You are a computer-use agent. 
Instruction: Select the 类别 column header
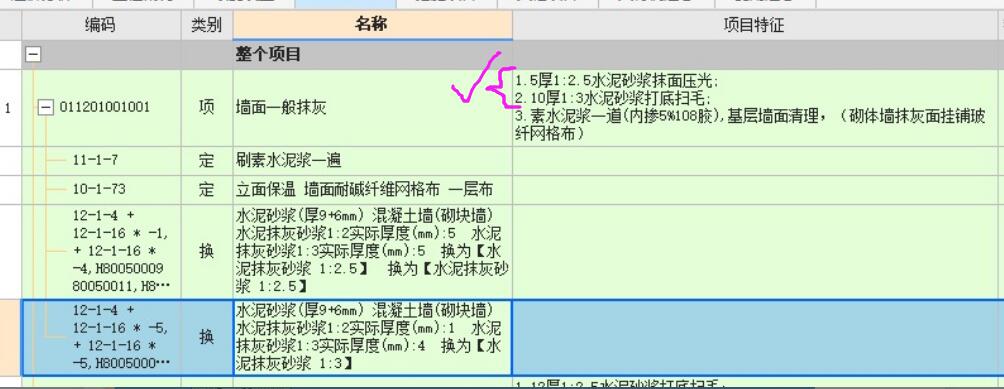tap(206, 26)
